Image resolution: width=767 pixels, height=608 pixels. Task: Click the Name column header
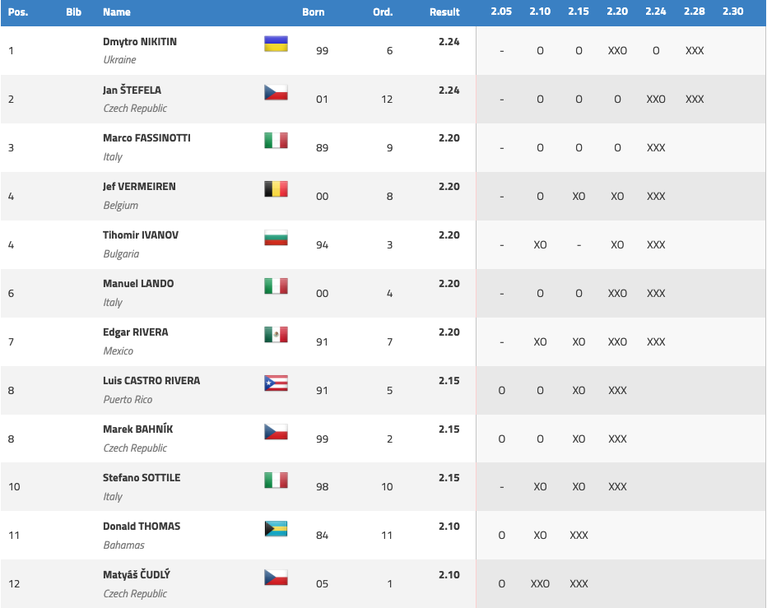[x=116, y=12]
